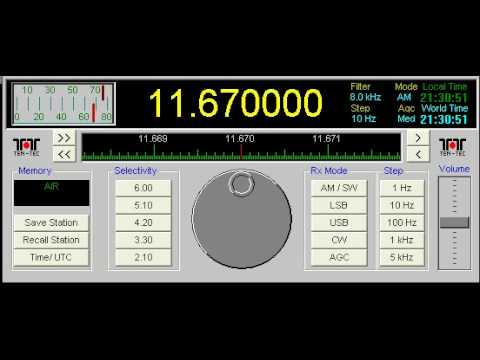Click the 8.0 kHz filter value
The image size is (480, 360).
pyautogui.click(x=365, y=97)
